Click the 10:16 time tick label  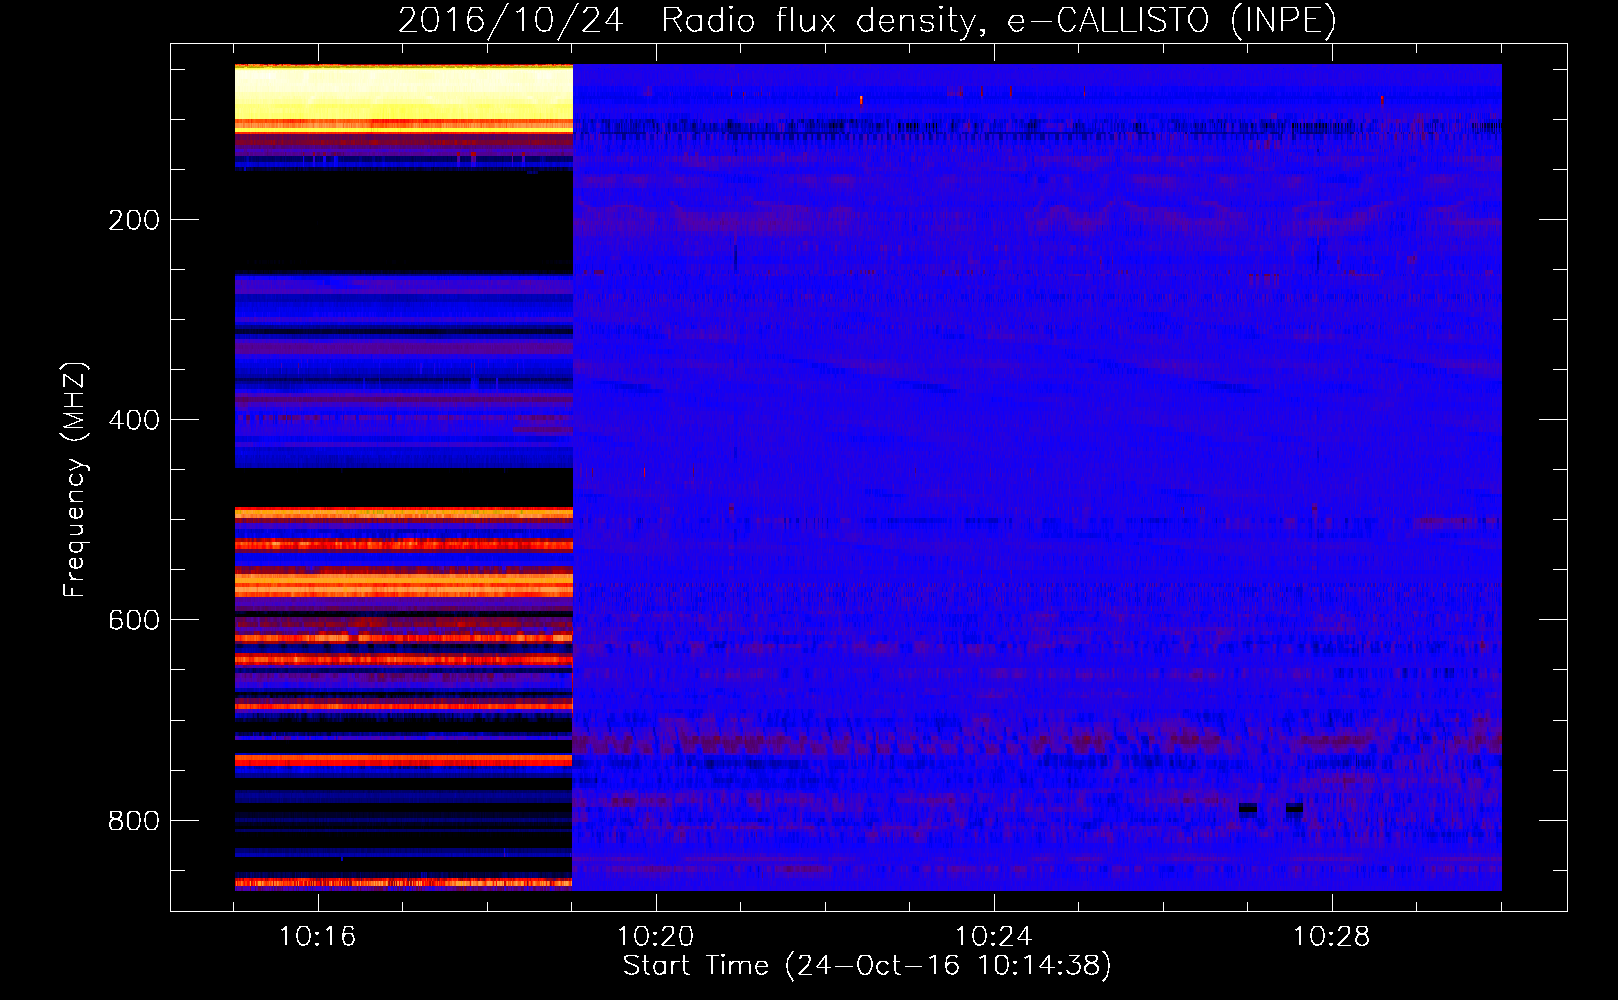point(317,936)
